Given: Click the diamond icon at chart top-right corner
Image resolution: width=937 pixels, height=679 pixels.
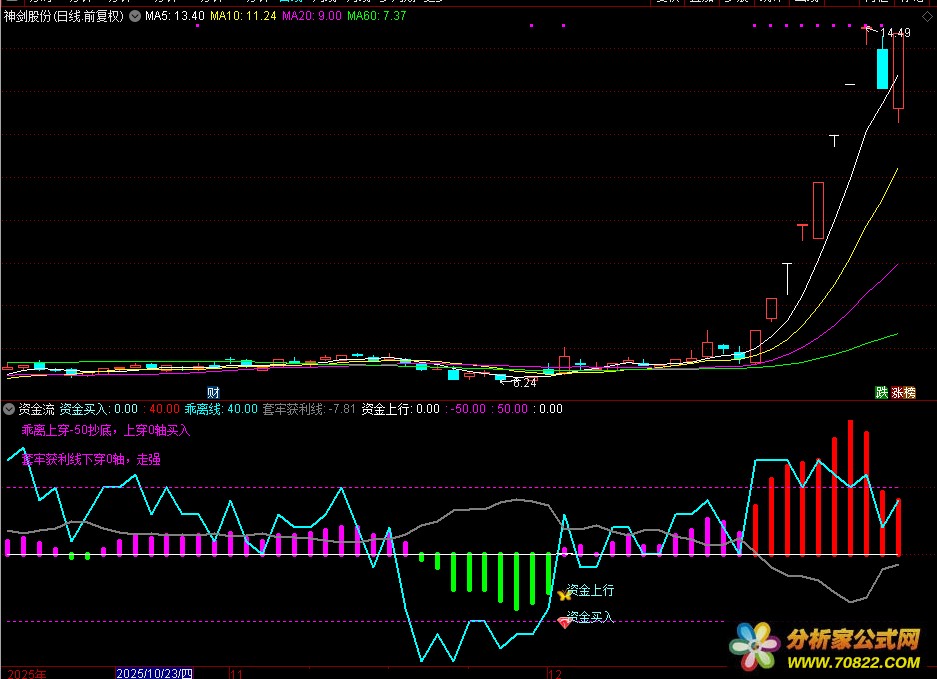Looking at the screenshot, I should 927,17.
